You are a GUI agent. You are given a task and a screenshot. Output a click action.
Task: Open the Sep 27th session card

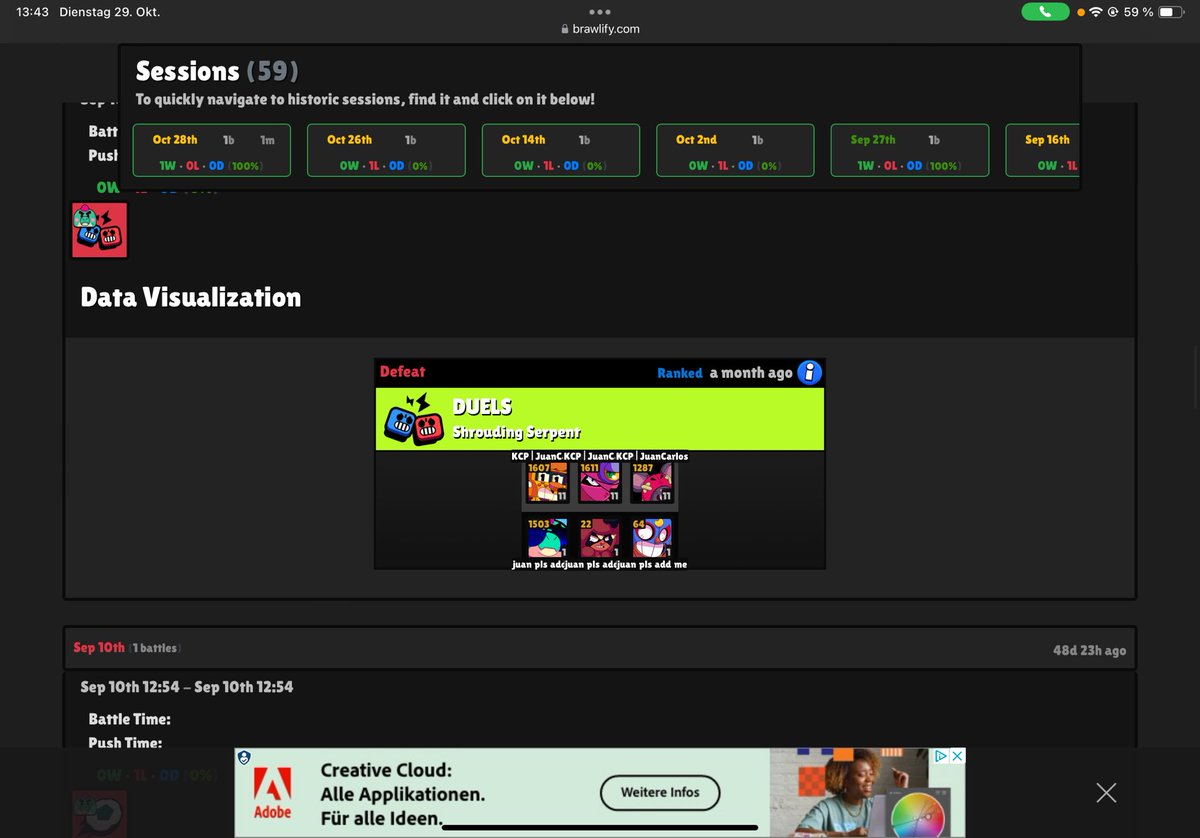tap(910, 151)
